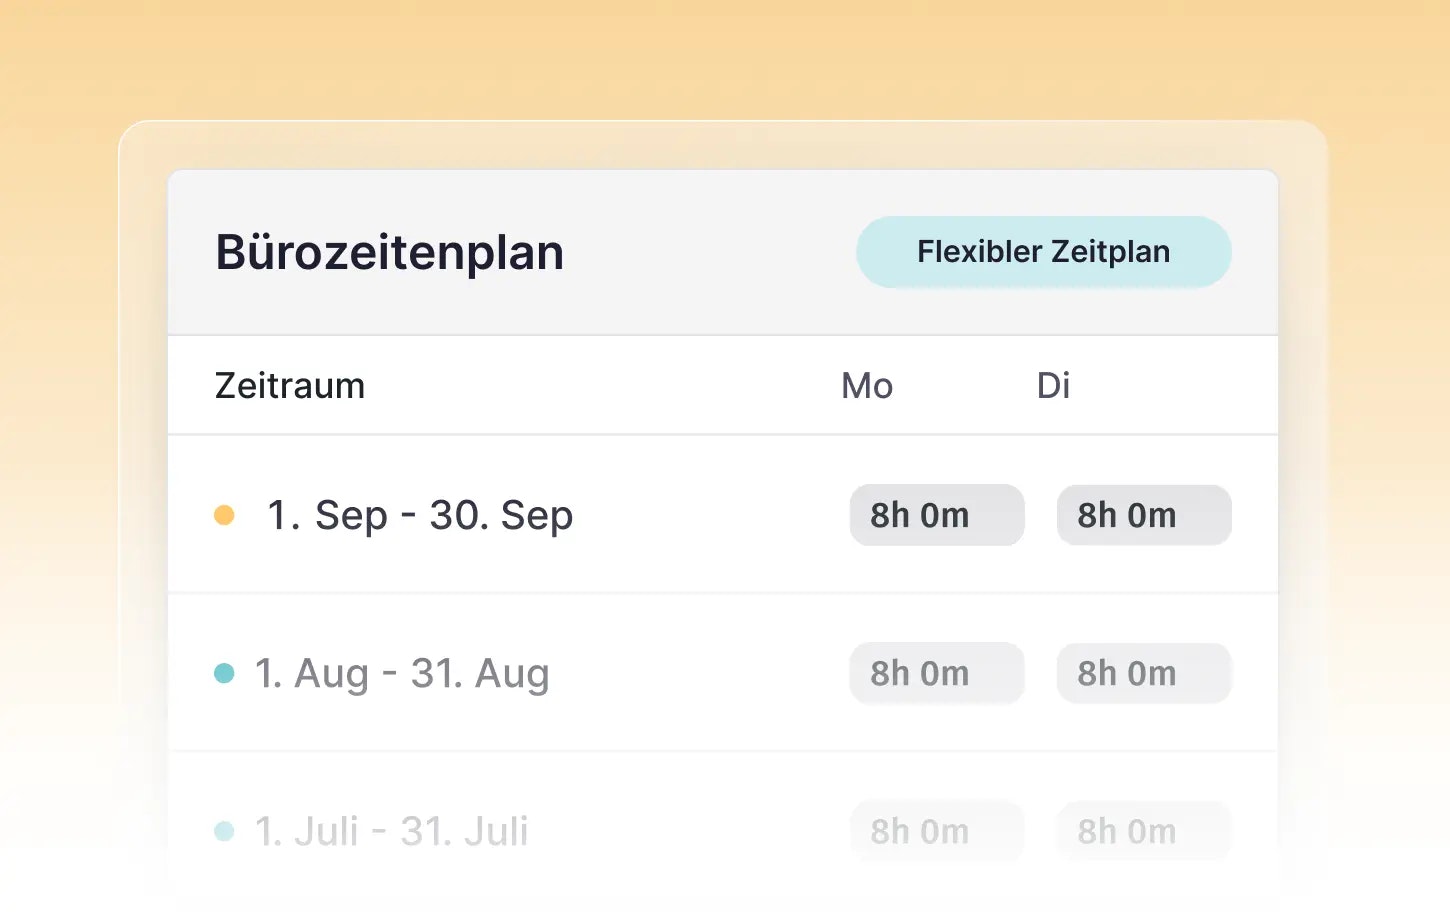The height and width of the screenshot is (920, 1450).
Task: Edit Monday hours for August period
Action: point(937,673)
